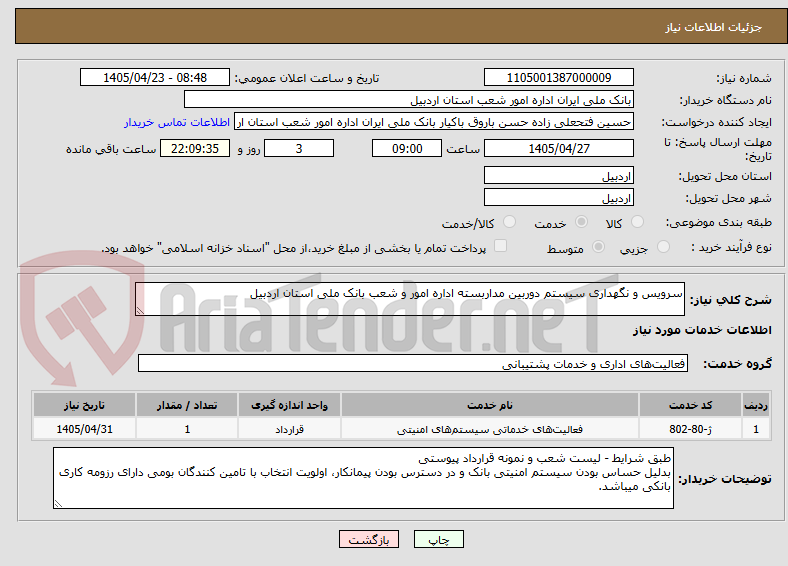Click the delivery province field اردبیل
Screen dimensions: 788x566
pyautogui.click(x=558, y=175)
